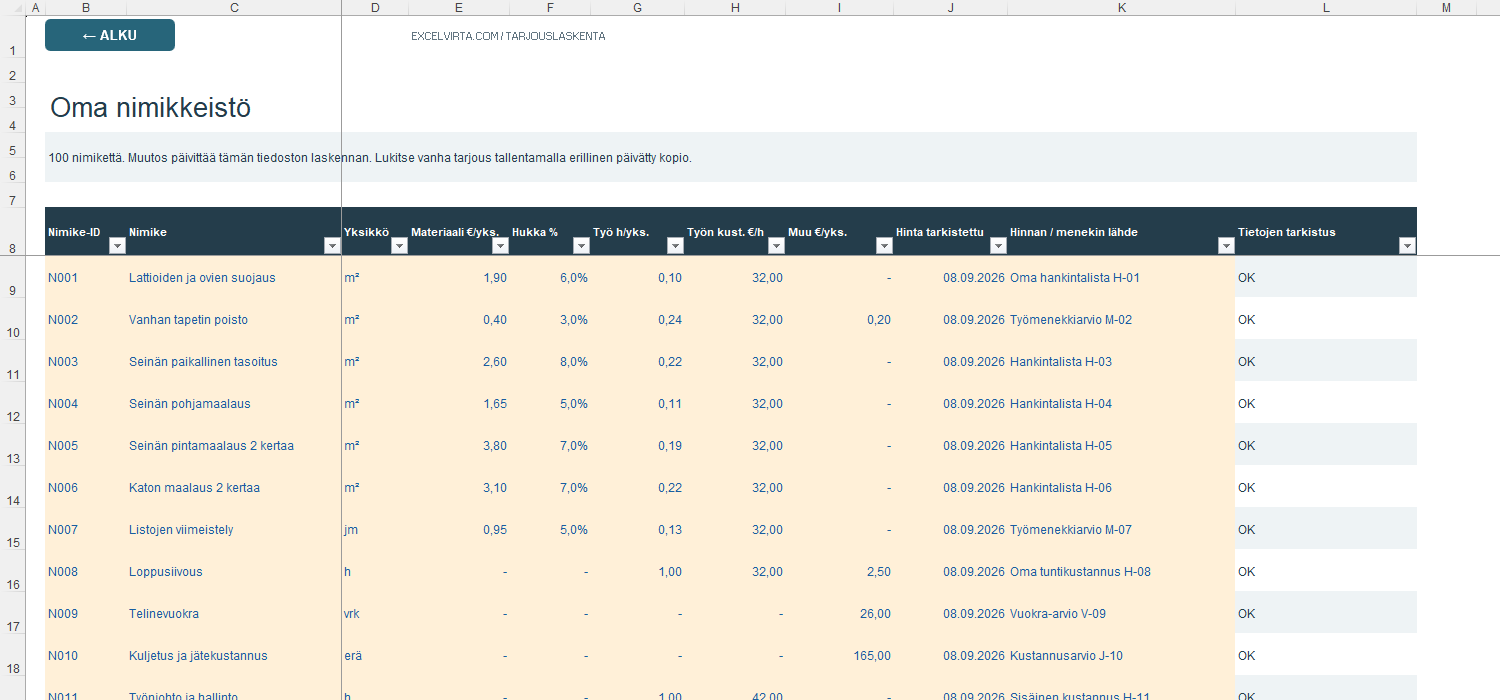This screenshot has height=700, width=1500.
Task: Open the Työn kust. €/h filter dropdown
Action: click(776, 246)
